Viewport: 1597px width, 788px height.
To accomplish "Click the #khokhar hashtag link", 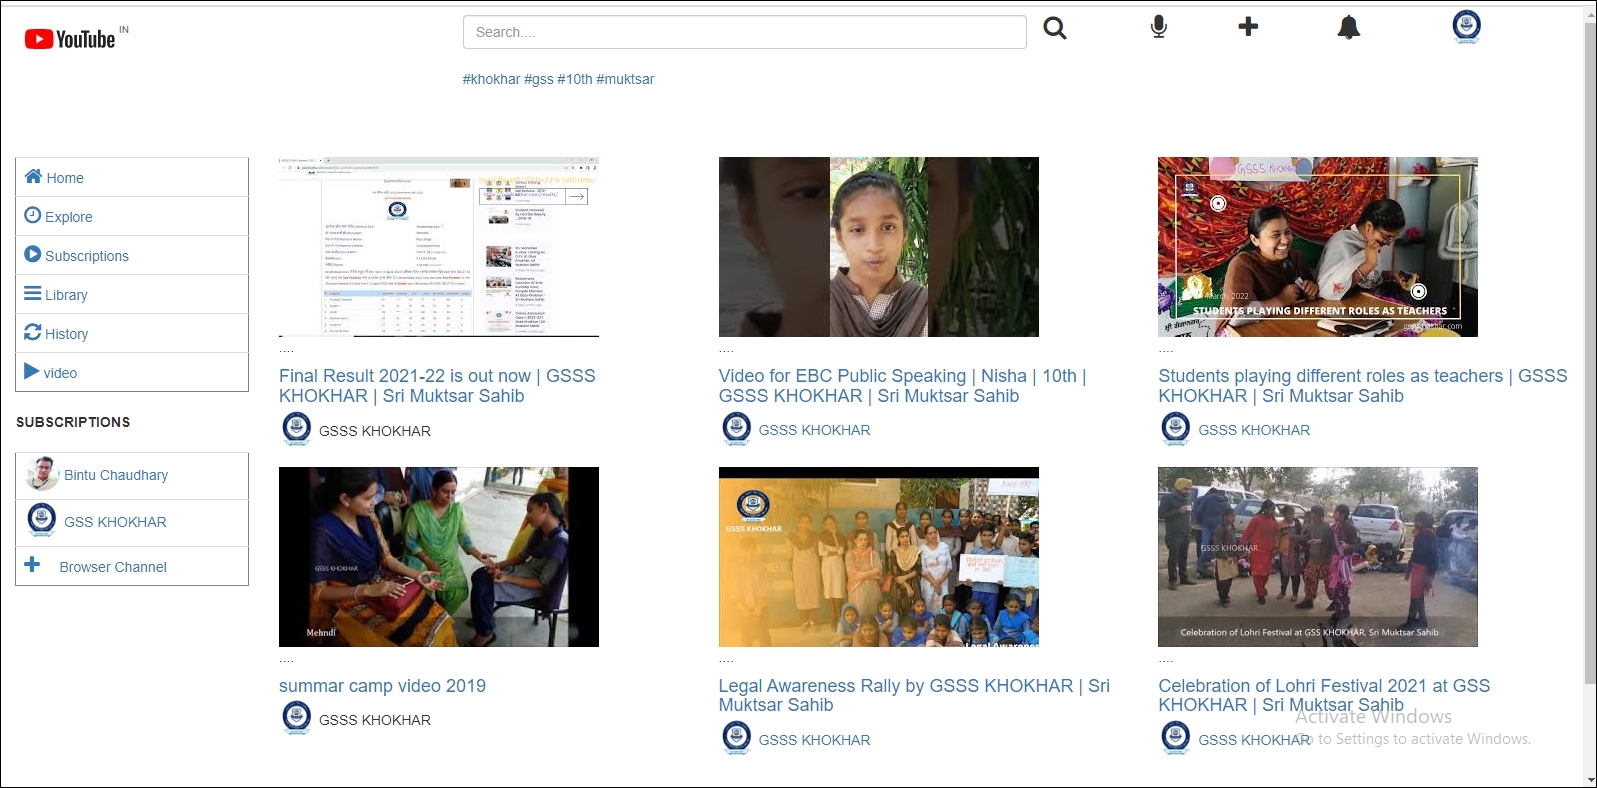I will pos(491,79).
